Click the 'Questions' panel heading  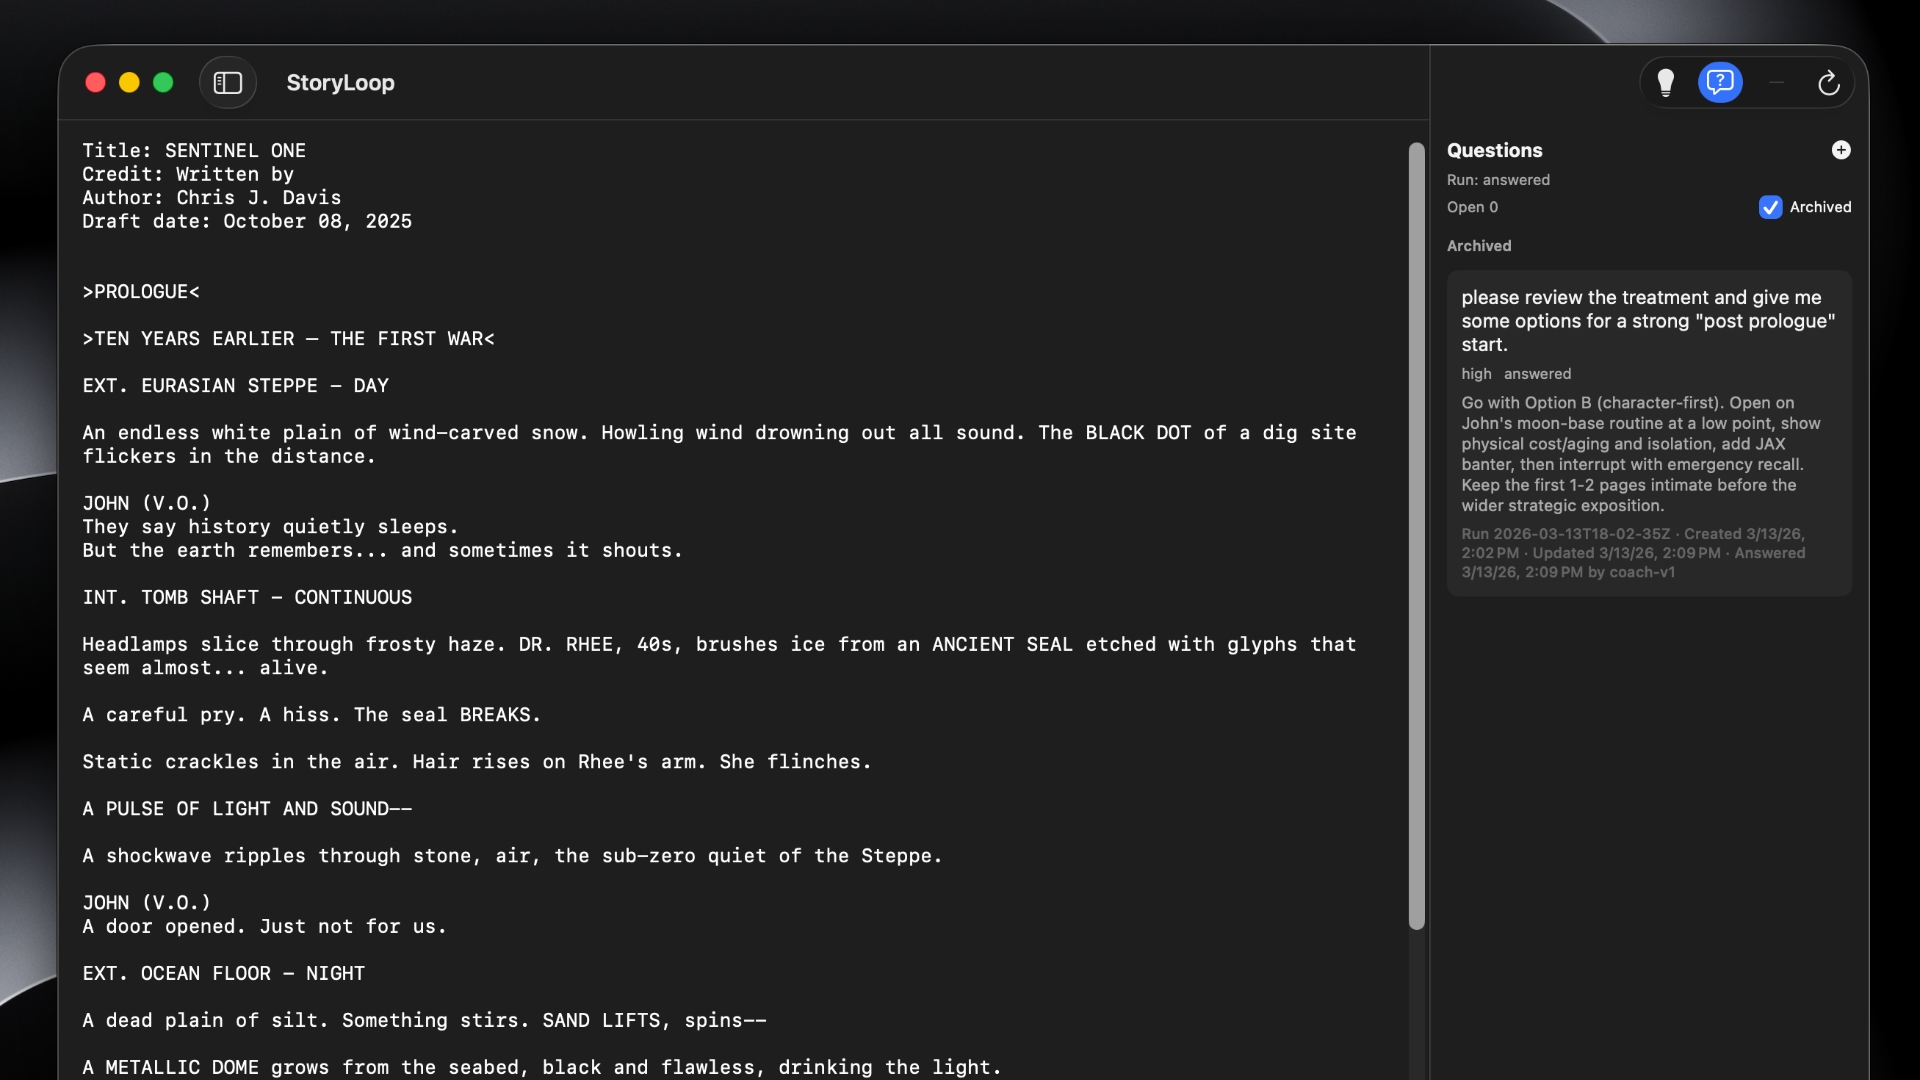pos(1494,151)
